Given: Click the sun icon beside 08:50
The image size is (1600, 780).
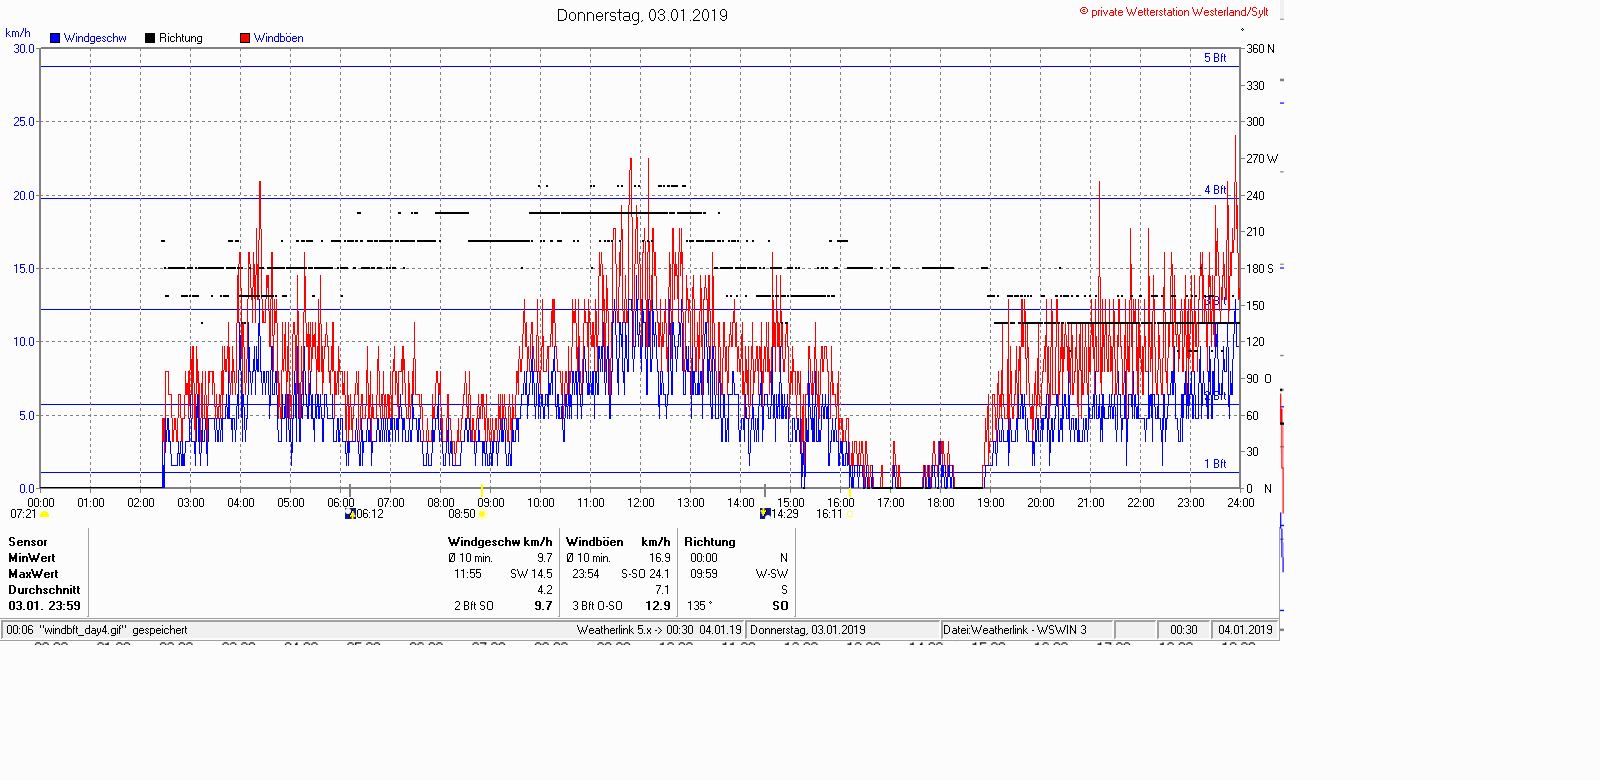Looking at the screenshot, I should point(483,514).
